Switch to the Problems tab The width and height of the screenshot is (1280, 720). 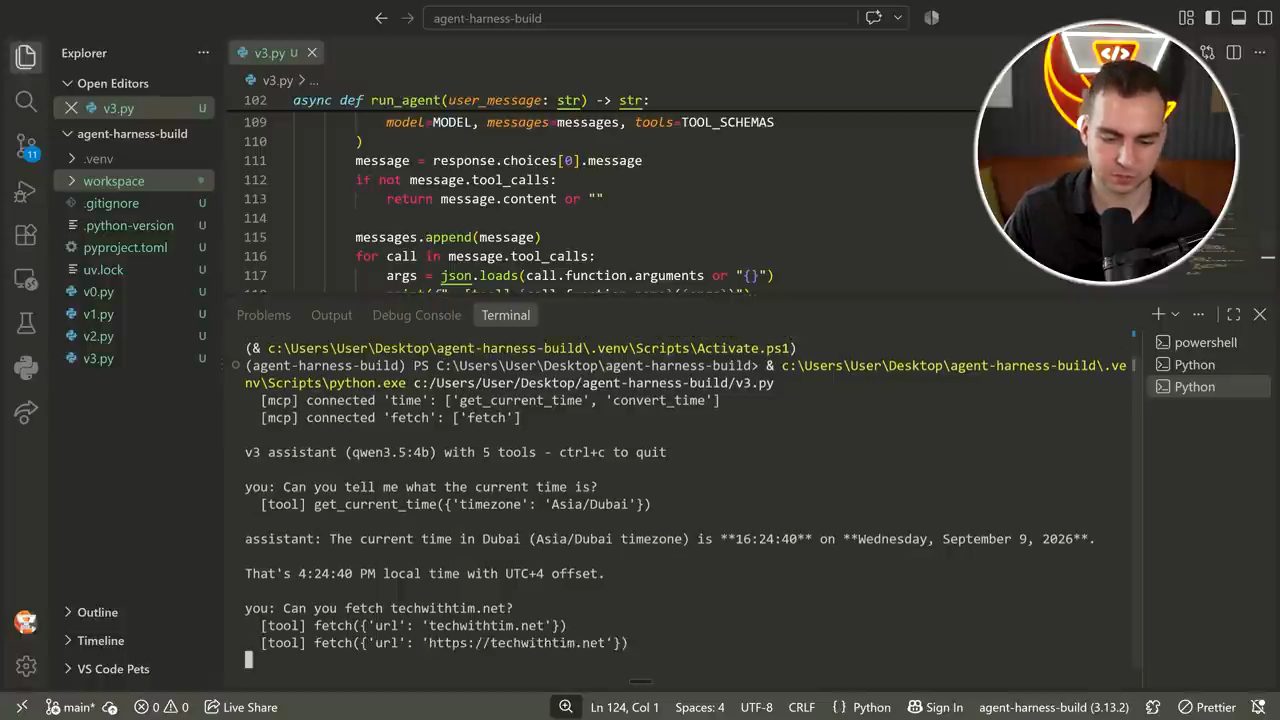tap(263, 315)
